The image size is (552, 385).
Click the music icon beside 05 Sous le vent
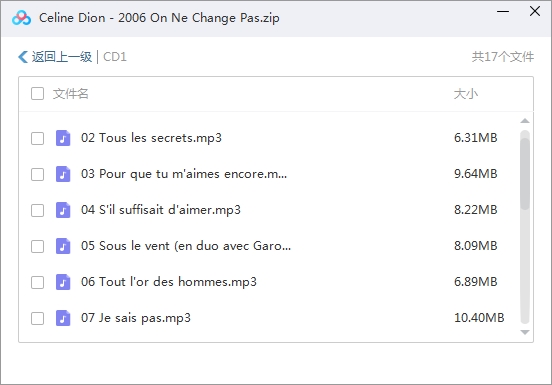[63, 246]
